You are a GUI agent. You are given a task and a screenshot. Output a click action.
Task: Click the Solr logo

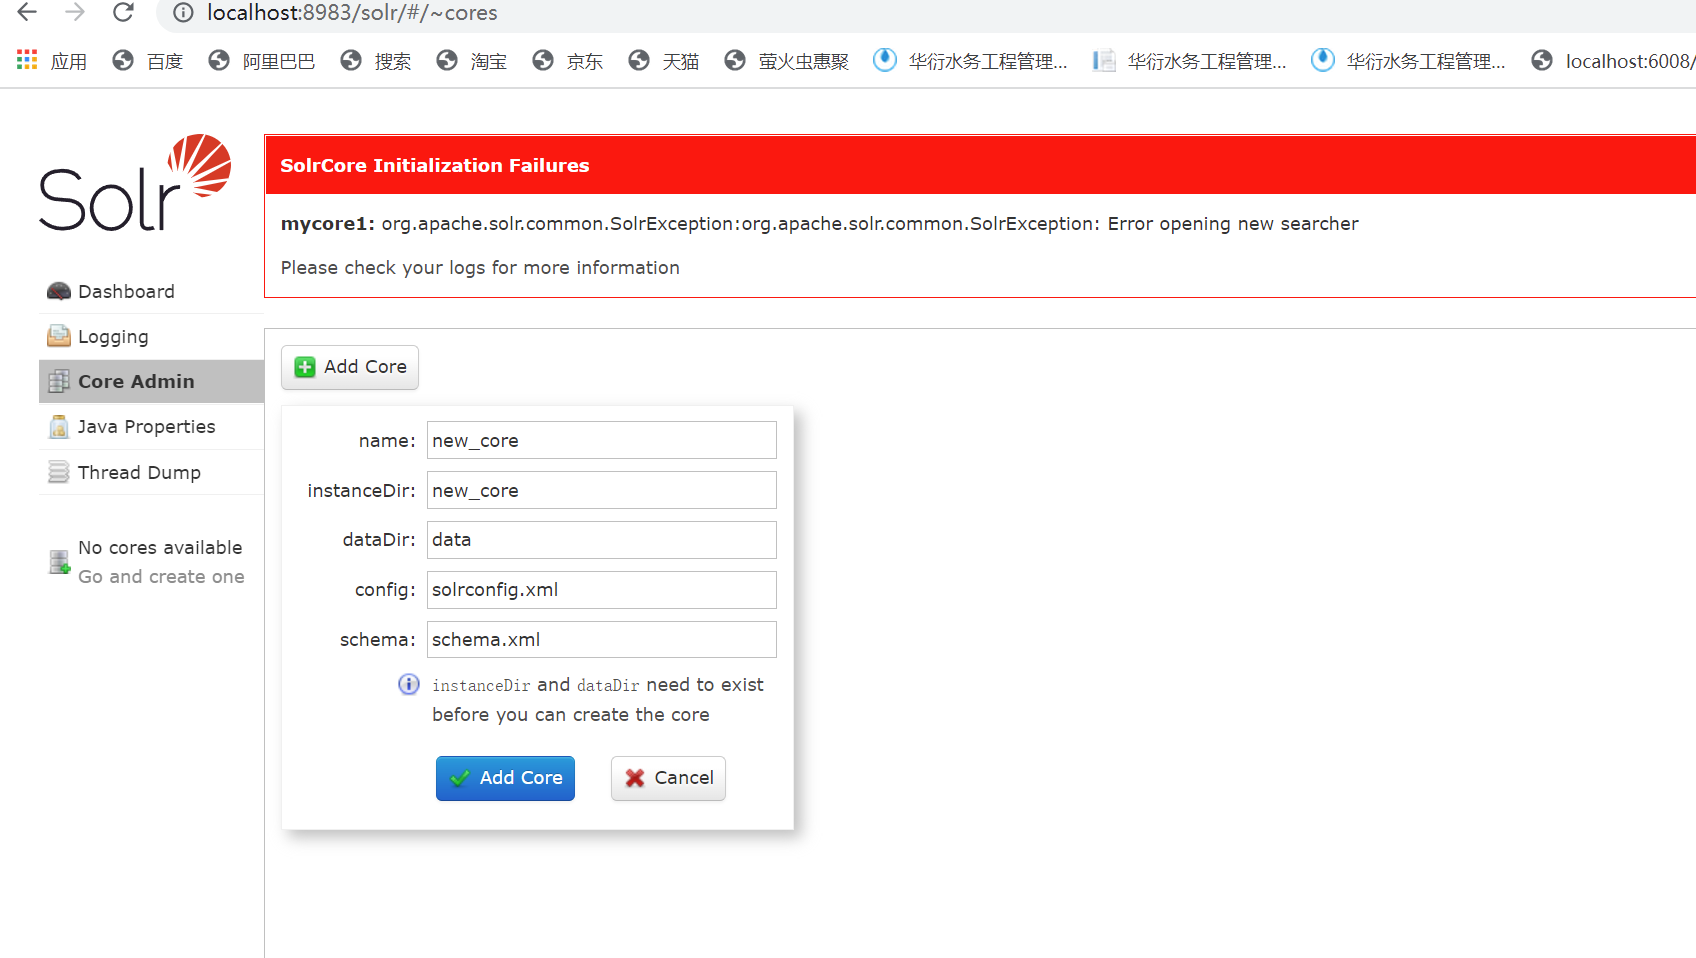[x=135, y=182]
